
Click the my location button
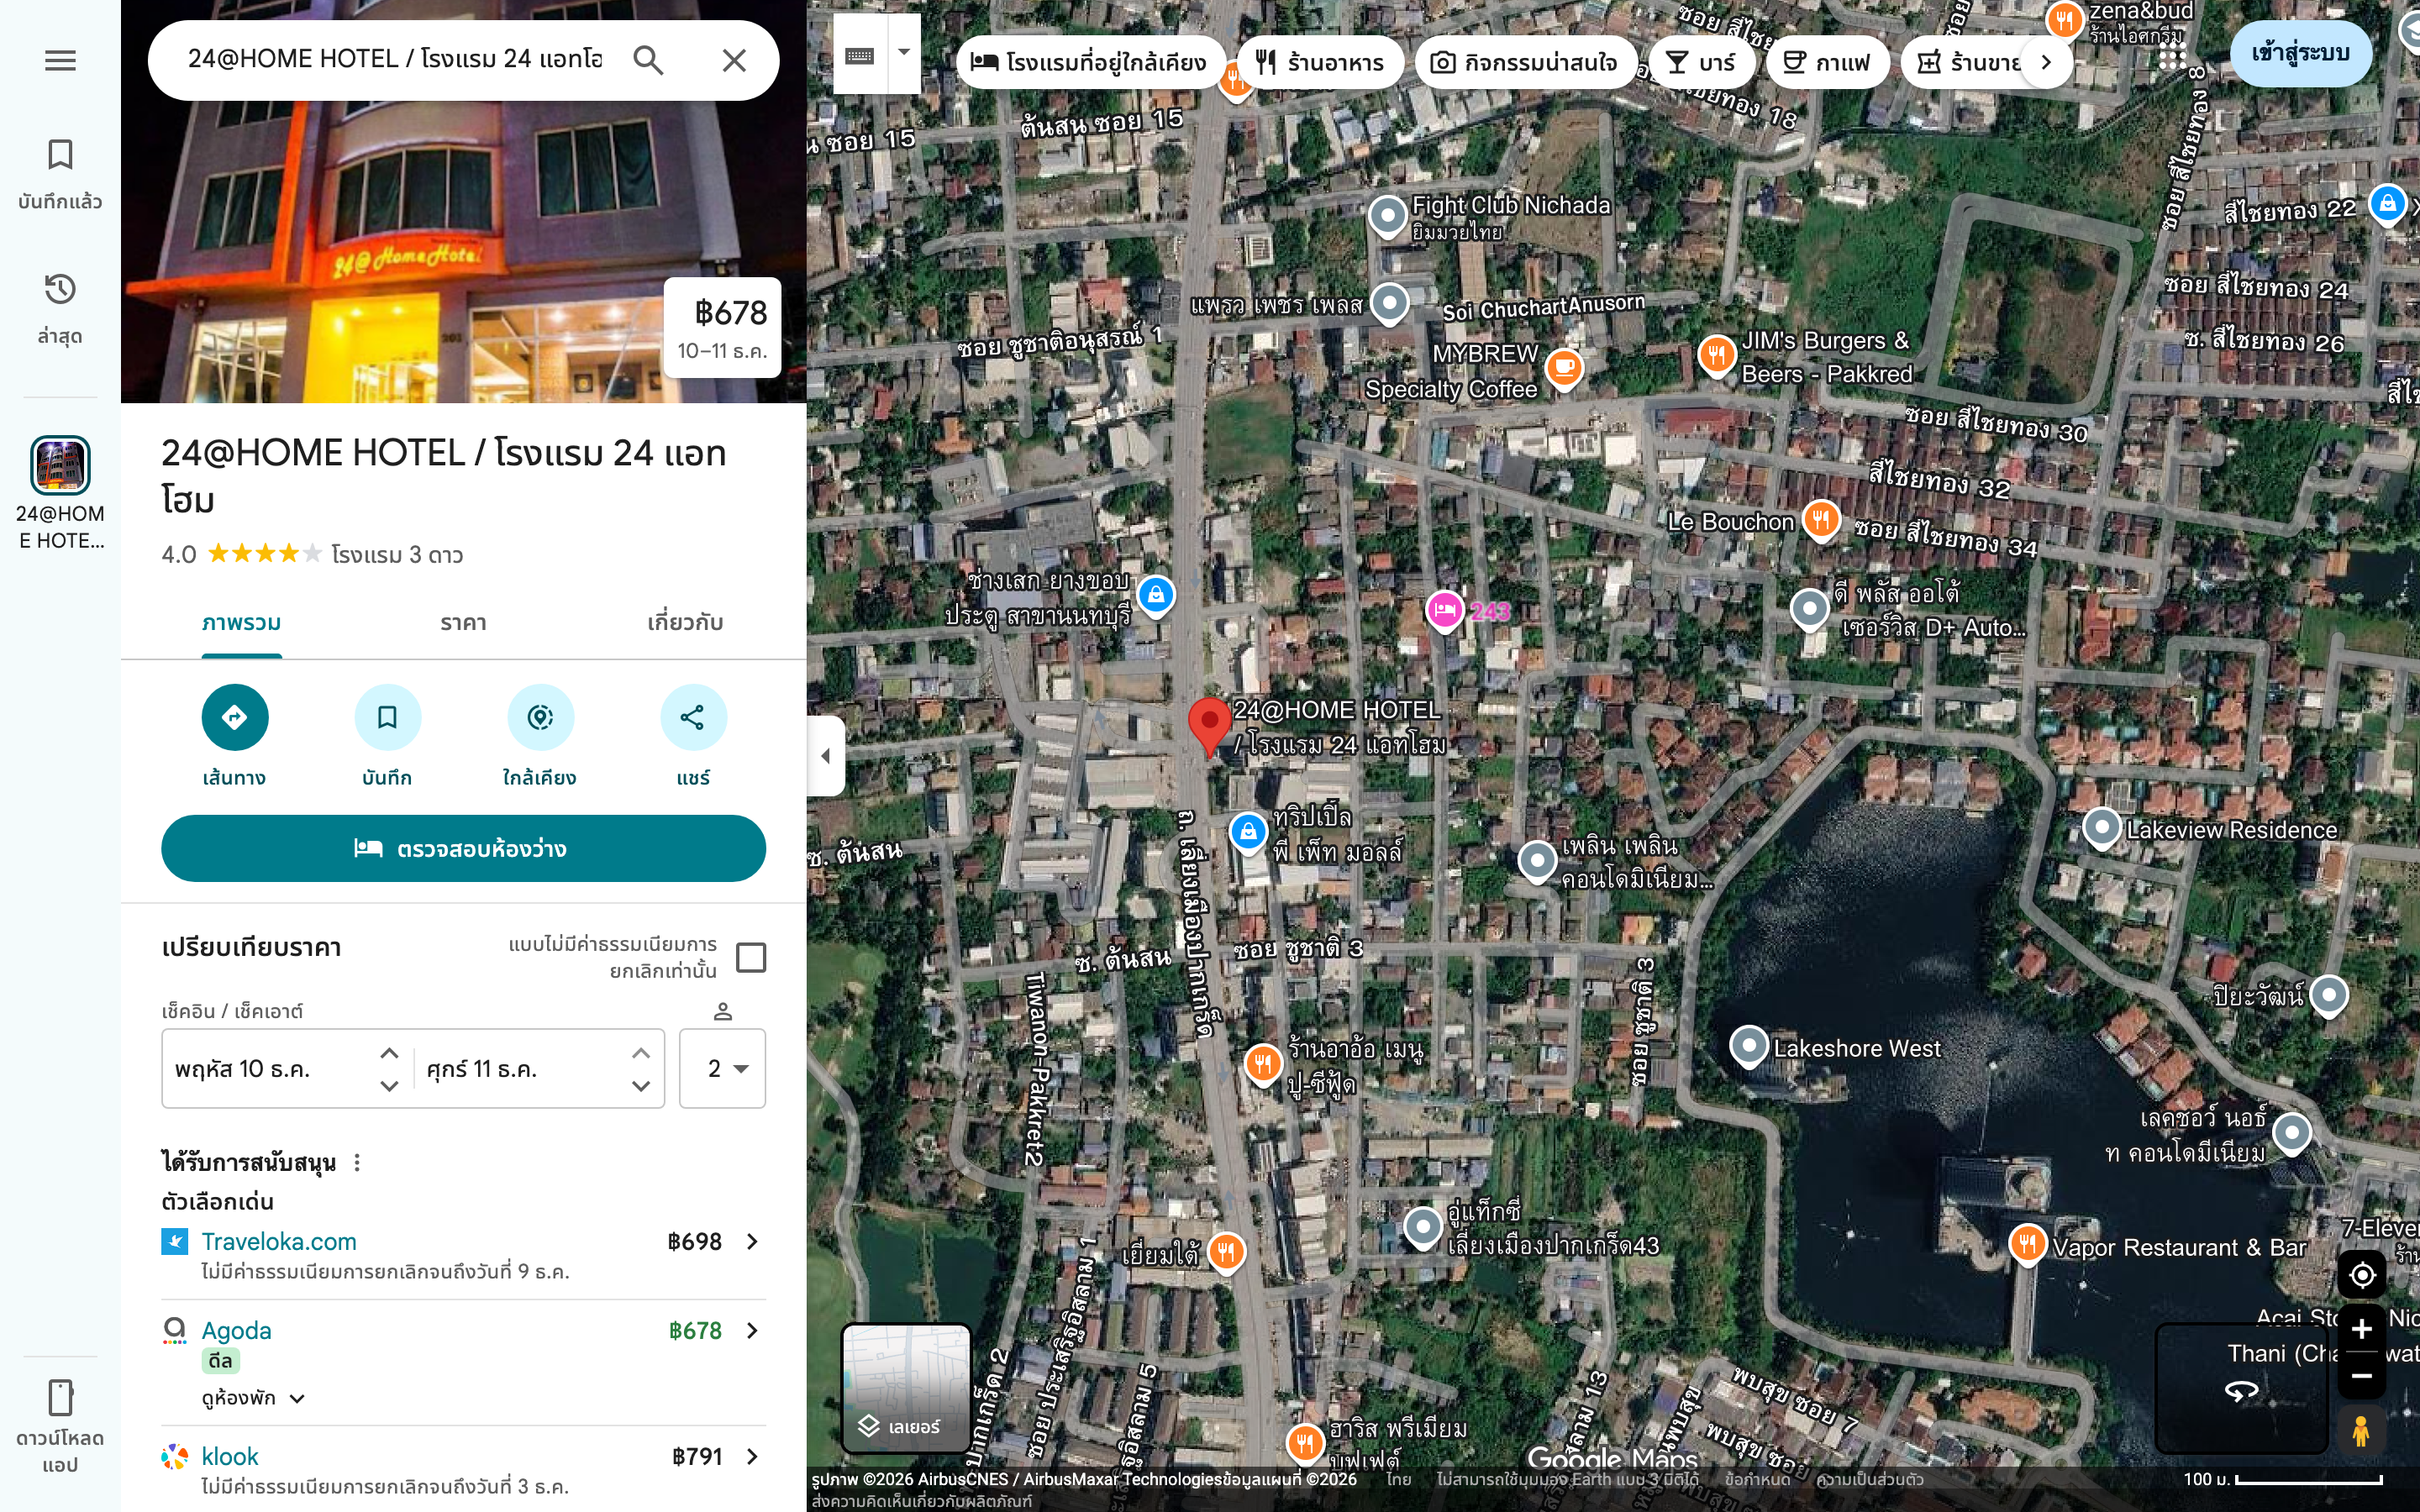(2362, 1275)
